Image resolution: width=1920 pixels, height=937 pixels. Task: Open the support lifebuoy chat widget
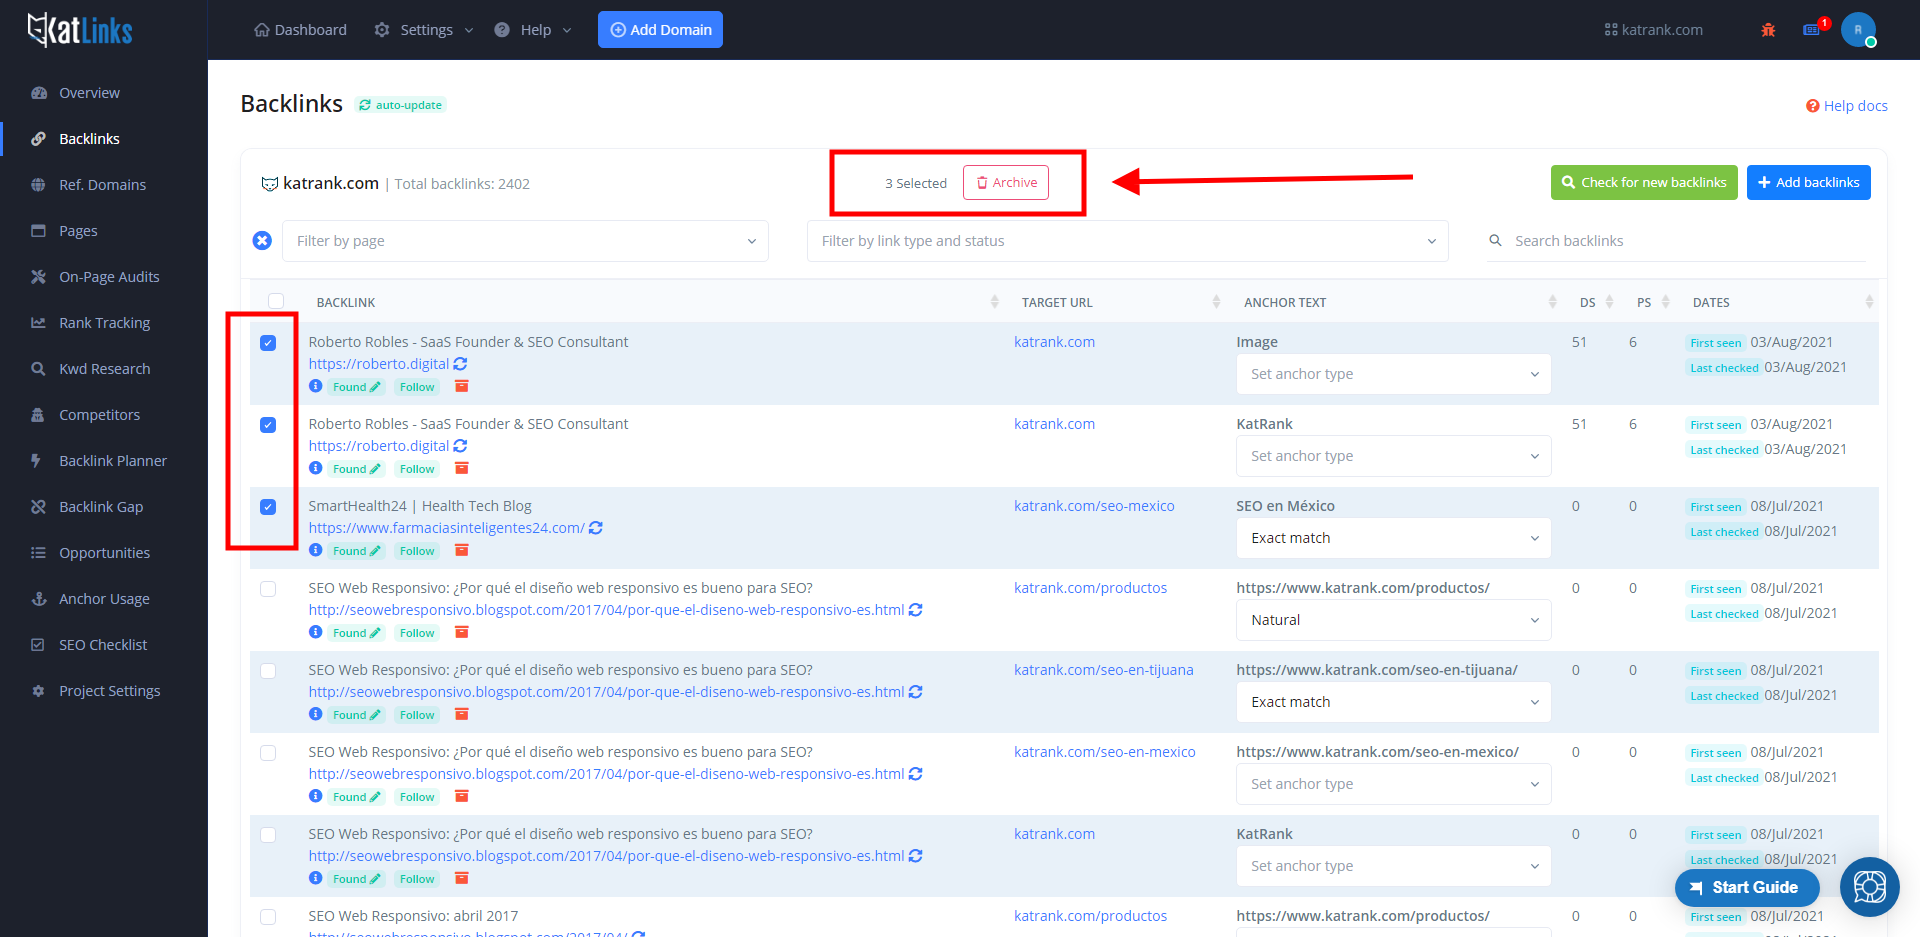pyautogui.click(x=1869, y=887)
